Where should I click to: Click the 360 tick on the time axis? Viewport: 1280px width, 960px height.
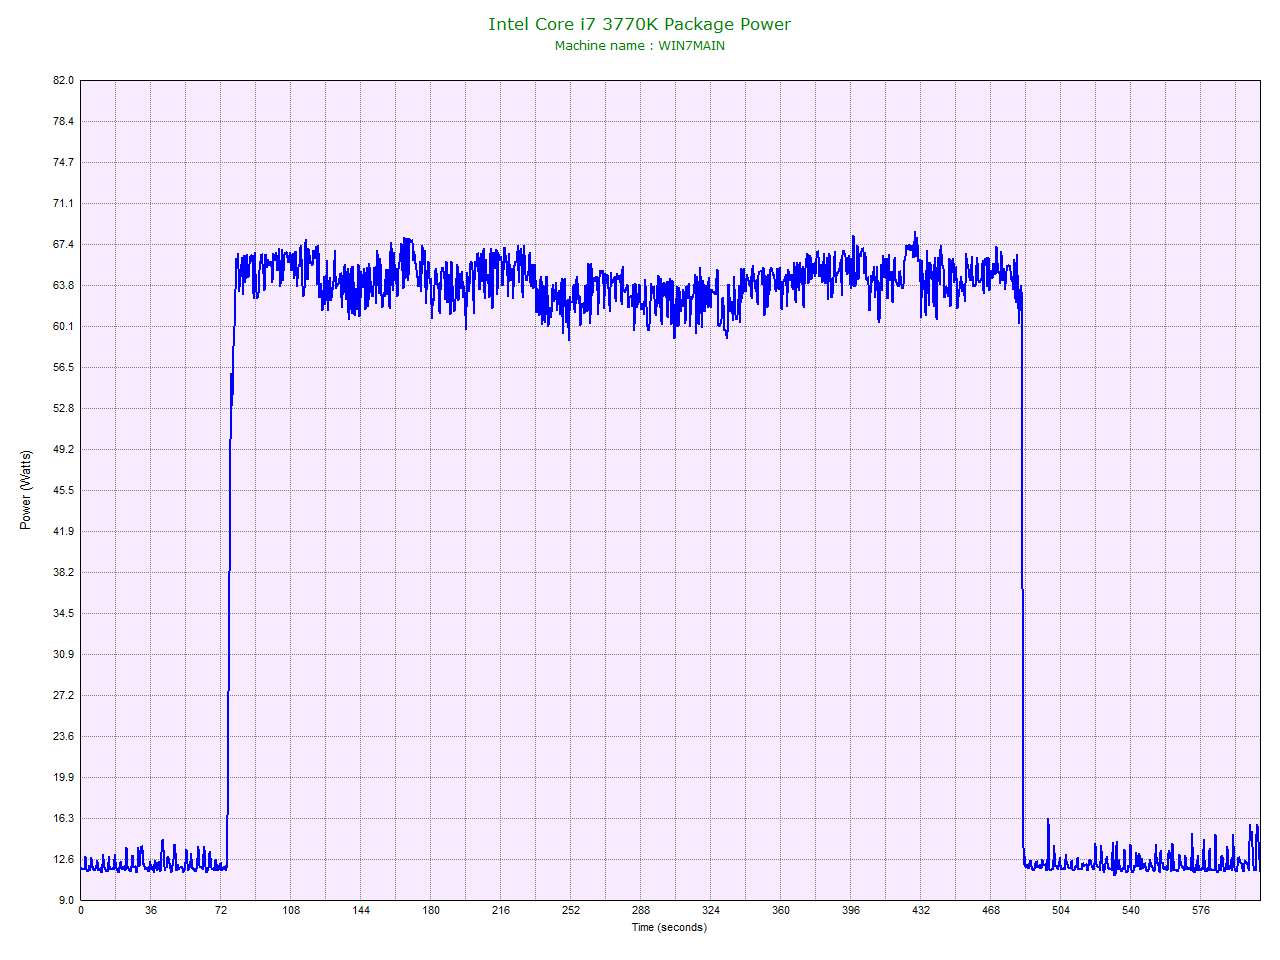tap(781, 910)
